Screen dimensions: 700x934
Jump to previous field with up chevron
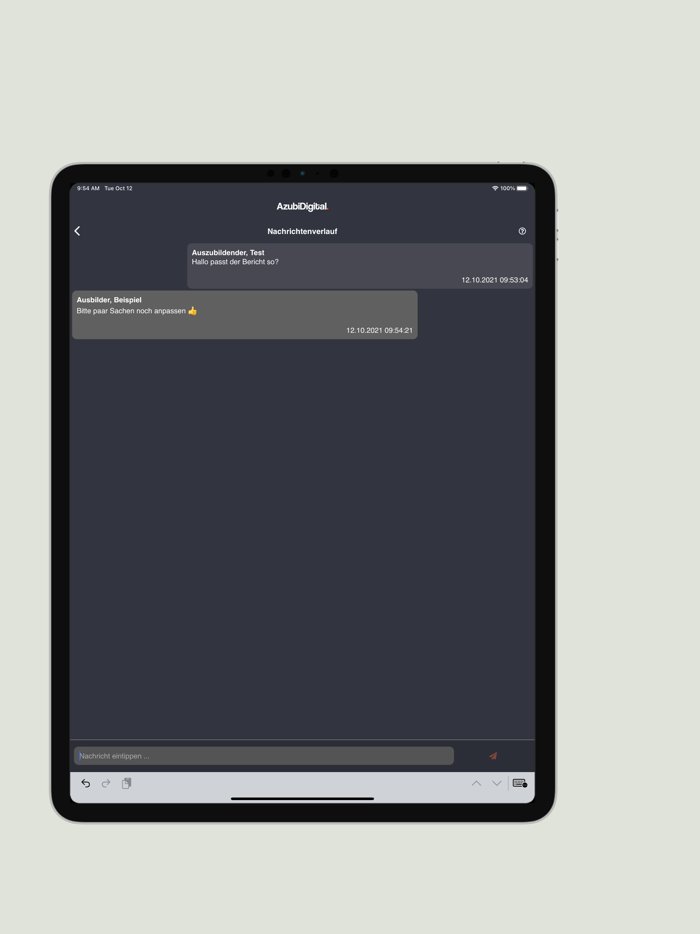pyautogui.click(x=476, y=783)
